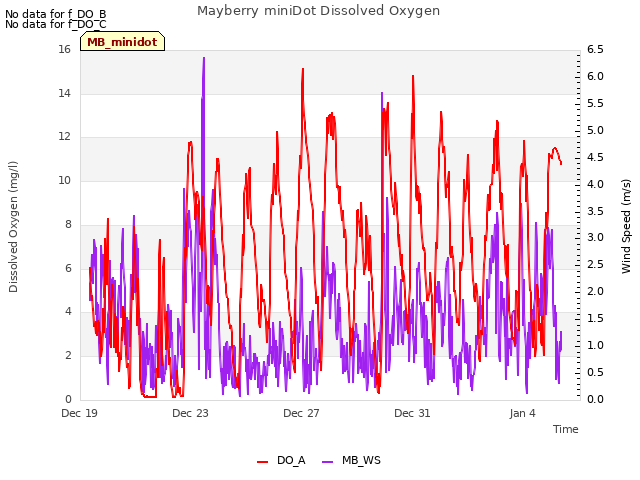Select the Wind Speed (m/s) axis title

626,226
